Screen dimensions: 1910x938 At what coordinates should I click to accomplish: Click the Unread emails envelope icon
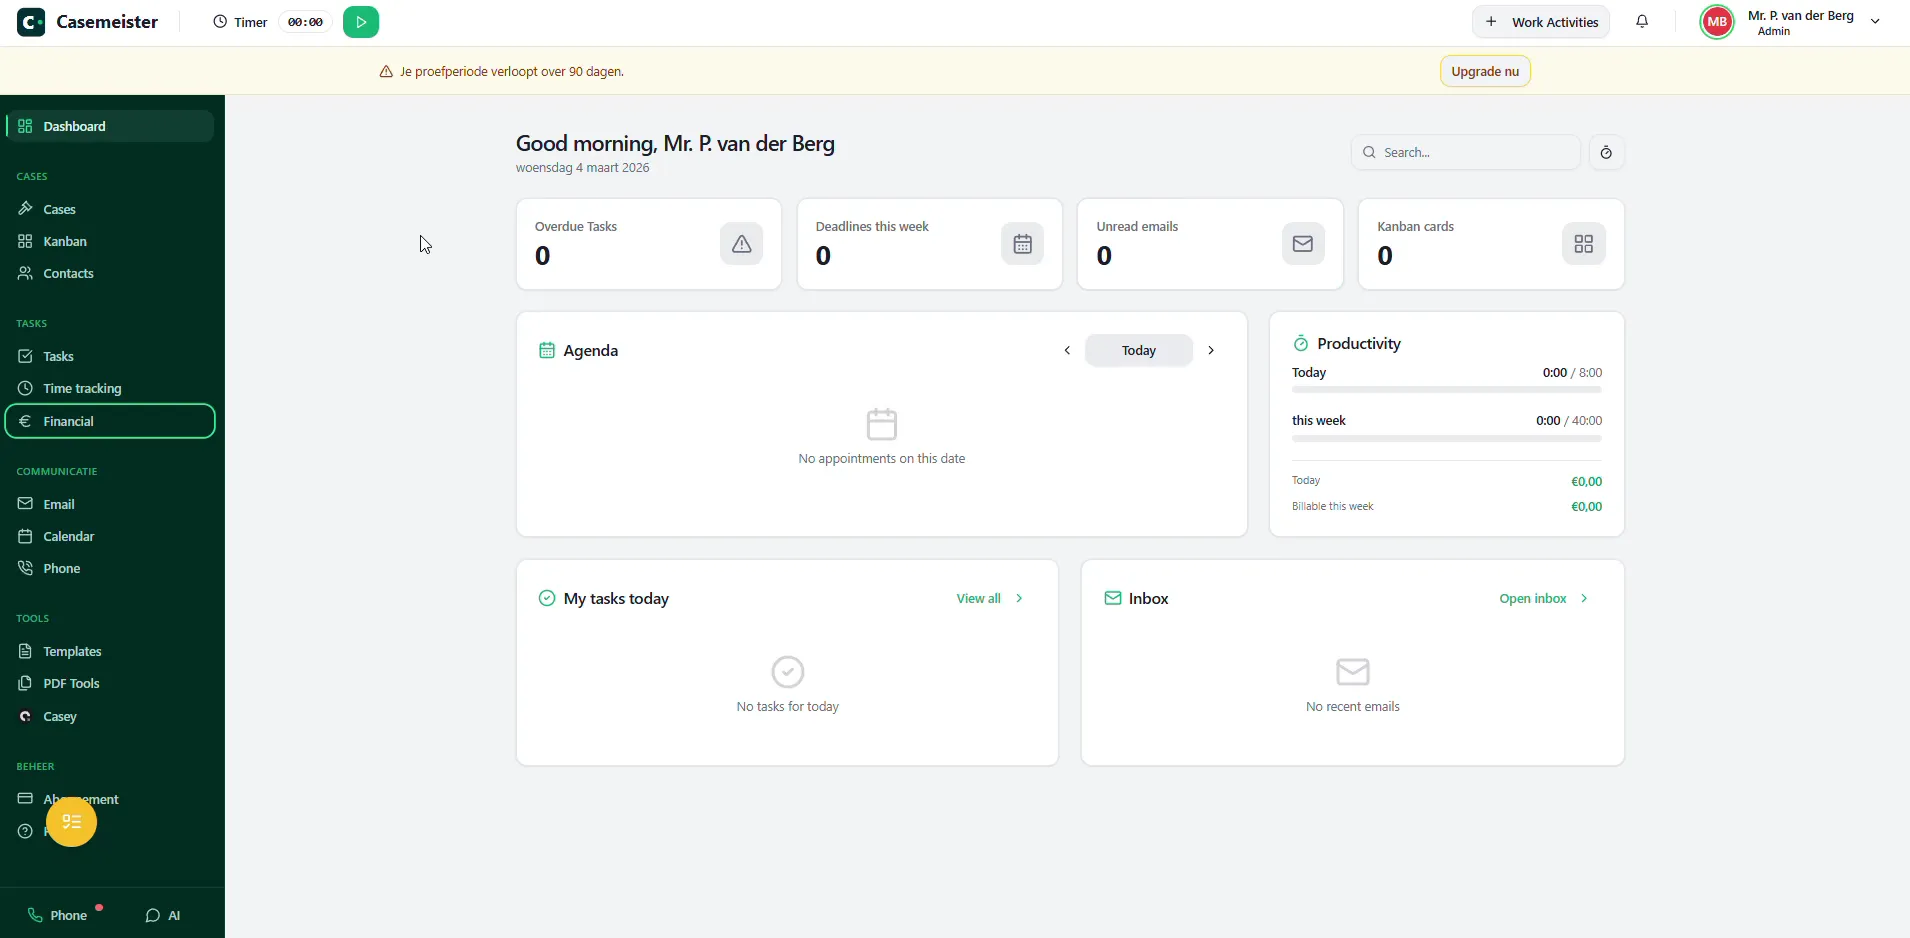[1303, 244]
